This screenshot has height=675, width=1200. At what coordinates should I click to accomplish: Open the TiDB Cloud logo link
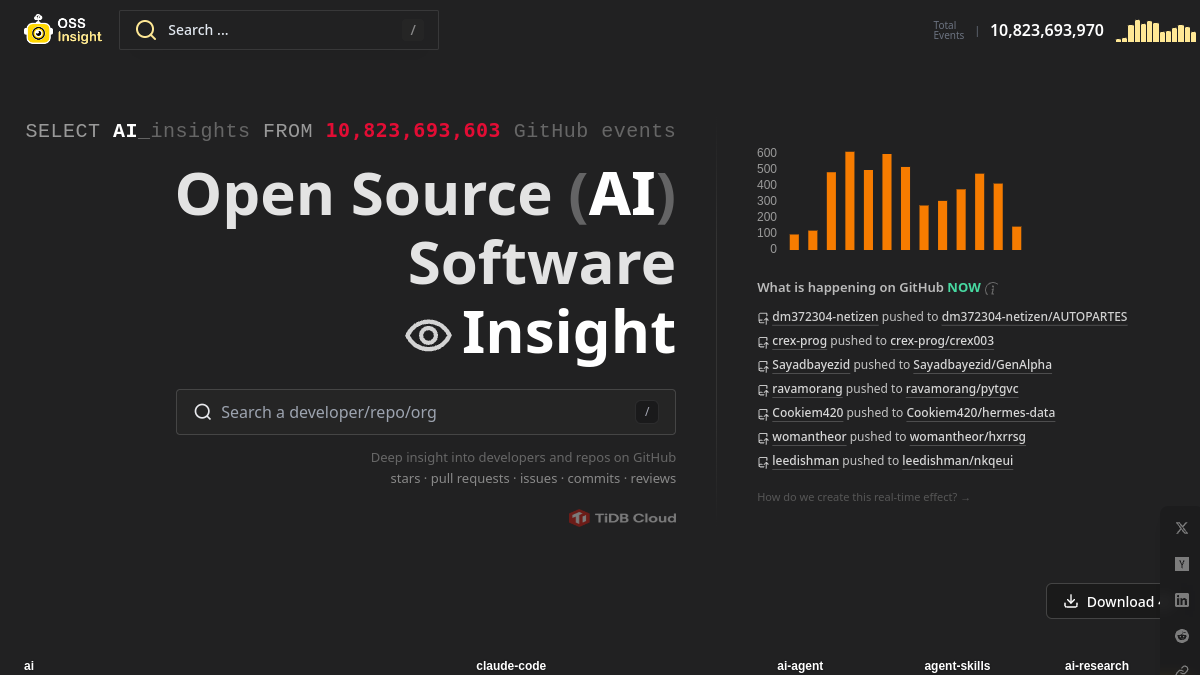(622, 518)
